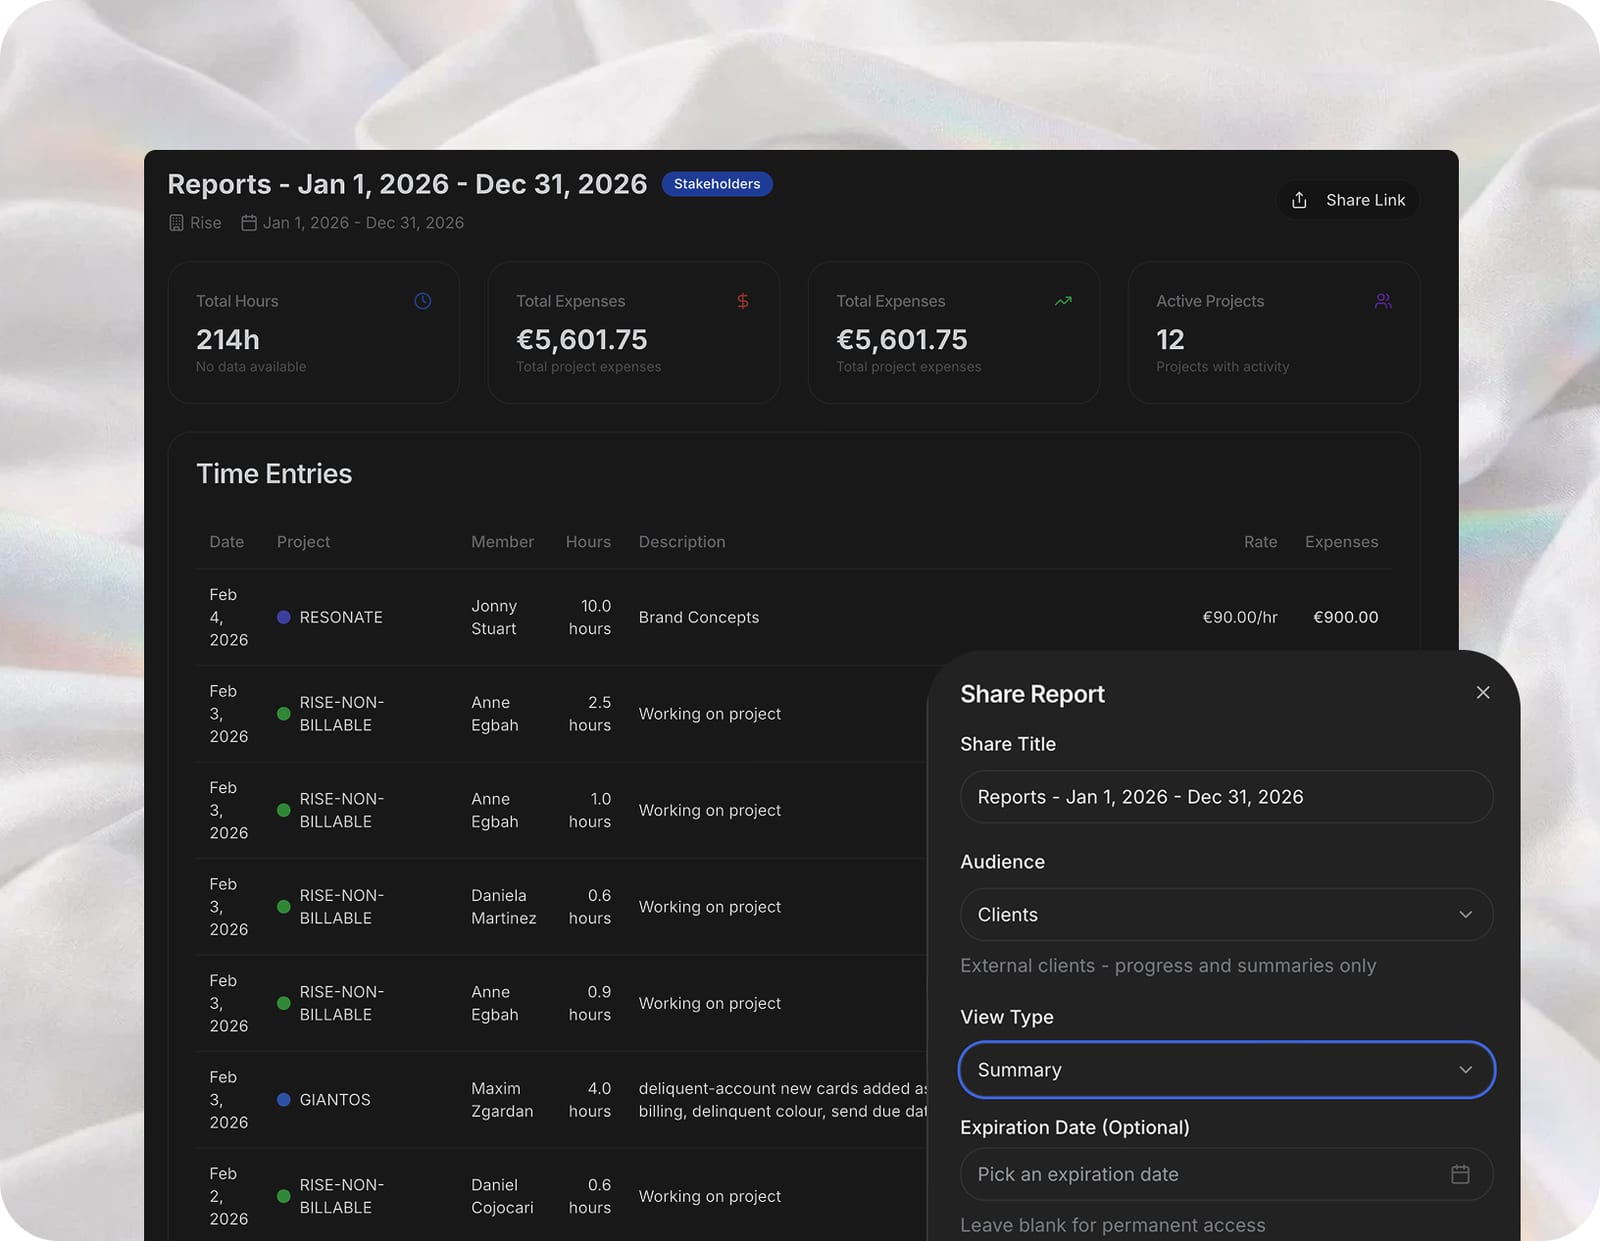
Task: Expand the View Type Summary dropdown
Action: point(1226,1070)
